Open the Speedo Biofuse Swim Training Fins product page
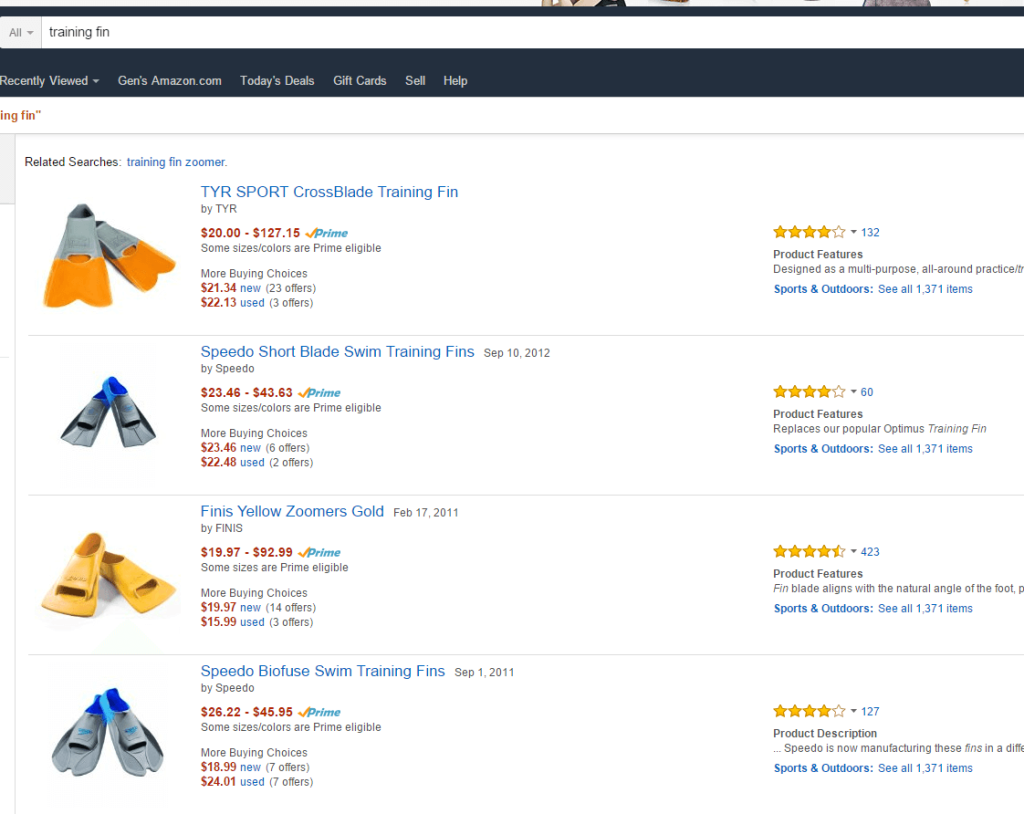 coord(323,671)
